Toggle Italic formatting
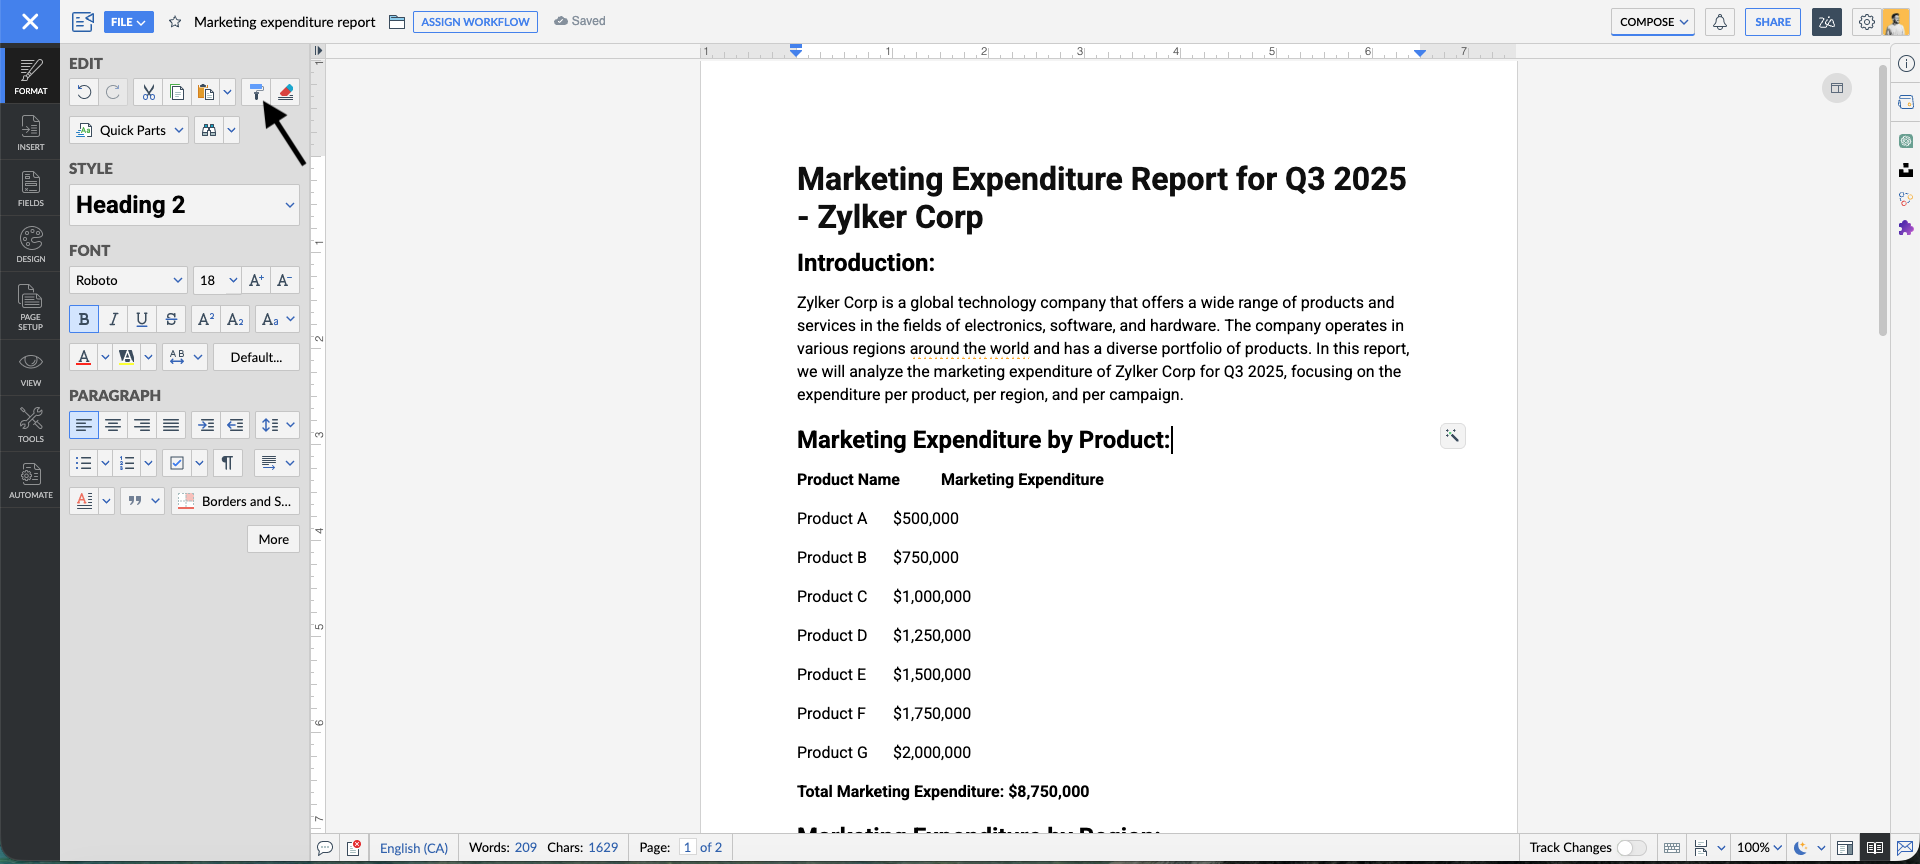1920x864 pixels. tap(113, 319)
